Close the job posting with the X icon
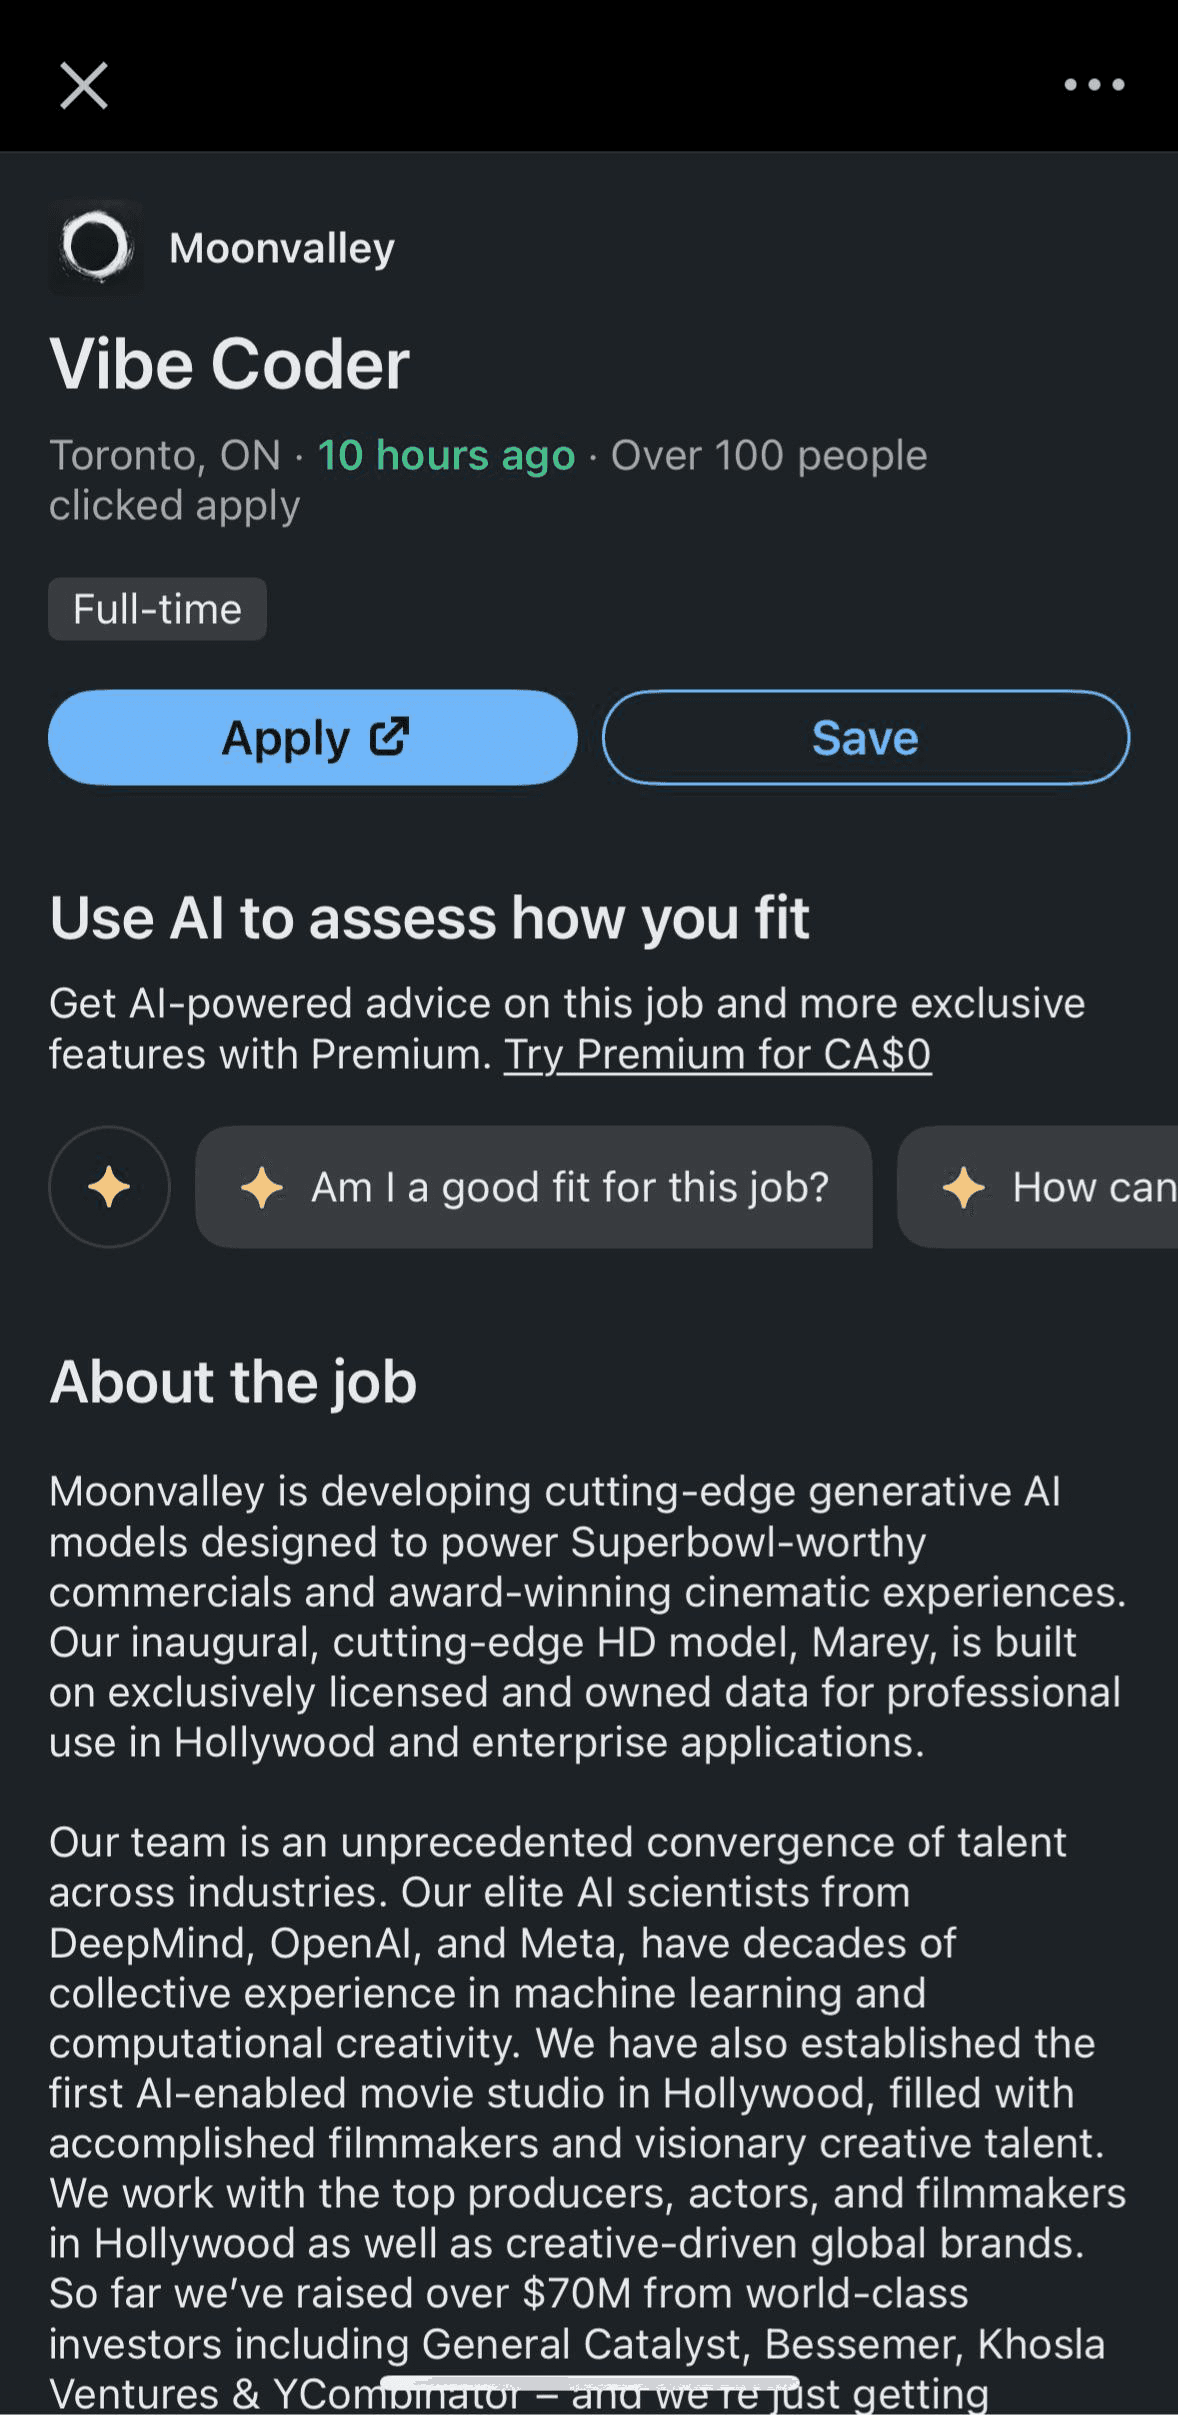Viewport: 1178px width, 2415px height. pos(84,85)
